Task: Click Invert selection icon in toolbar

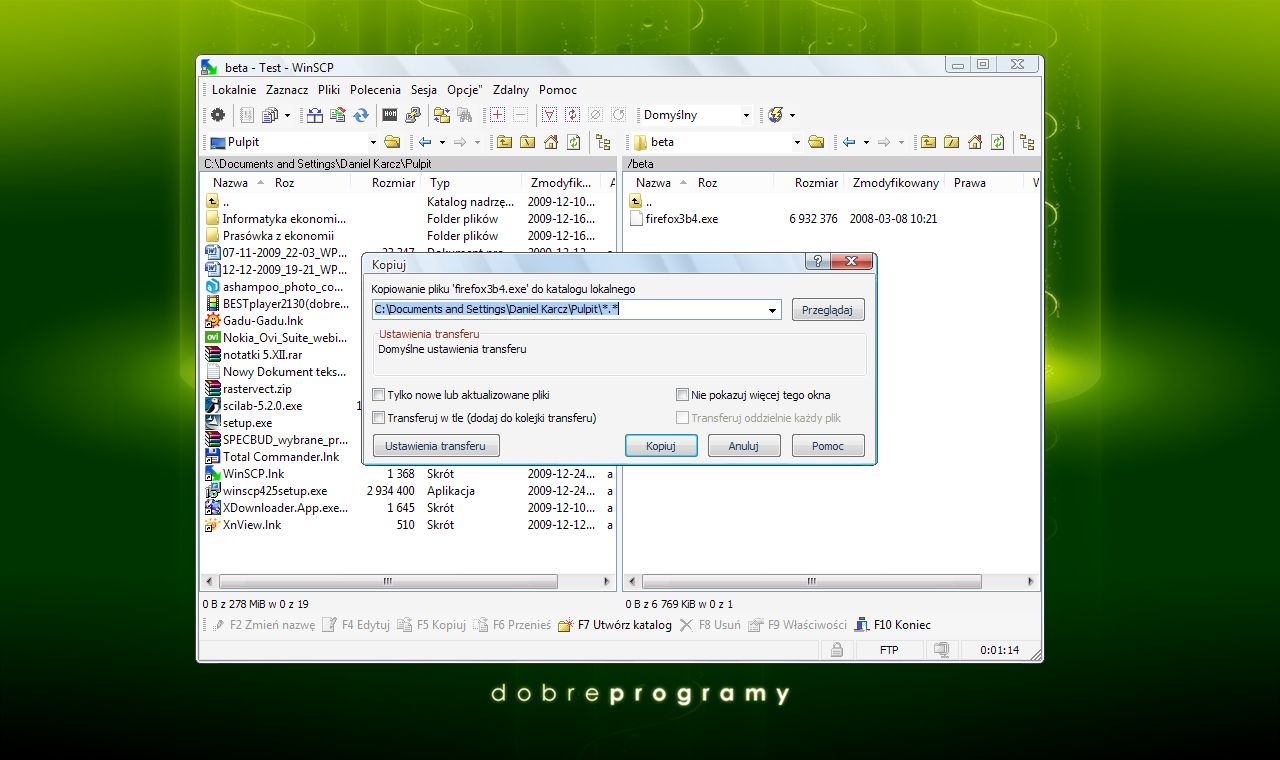Action: (572, 115)
